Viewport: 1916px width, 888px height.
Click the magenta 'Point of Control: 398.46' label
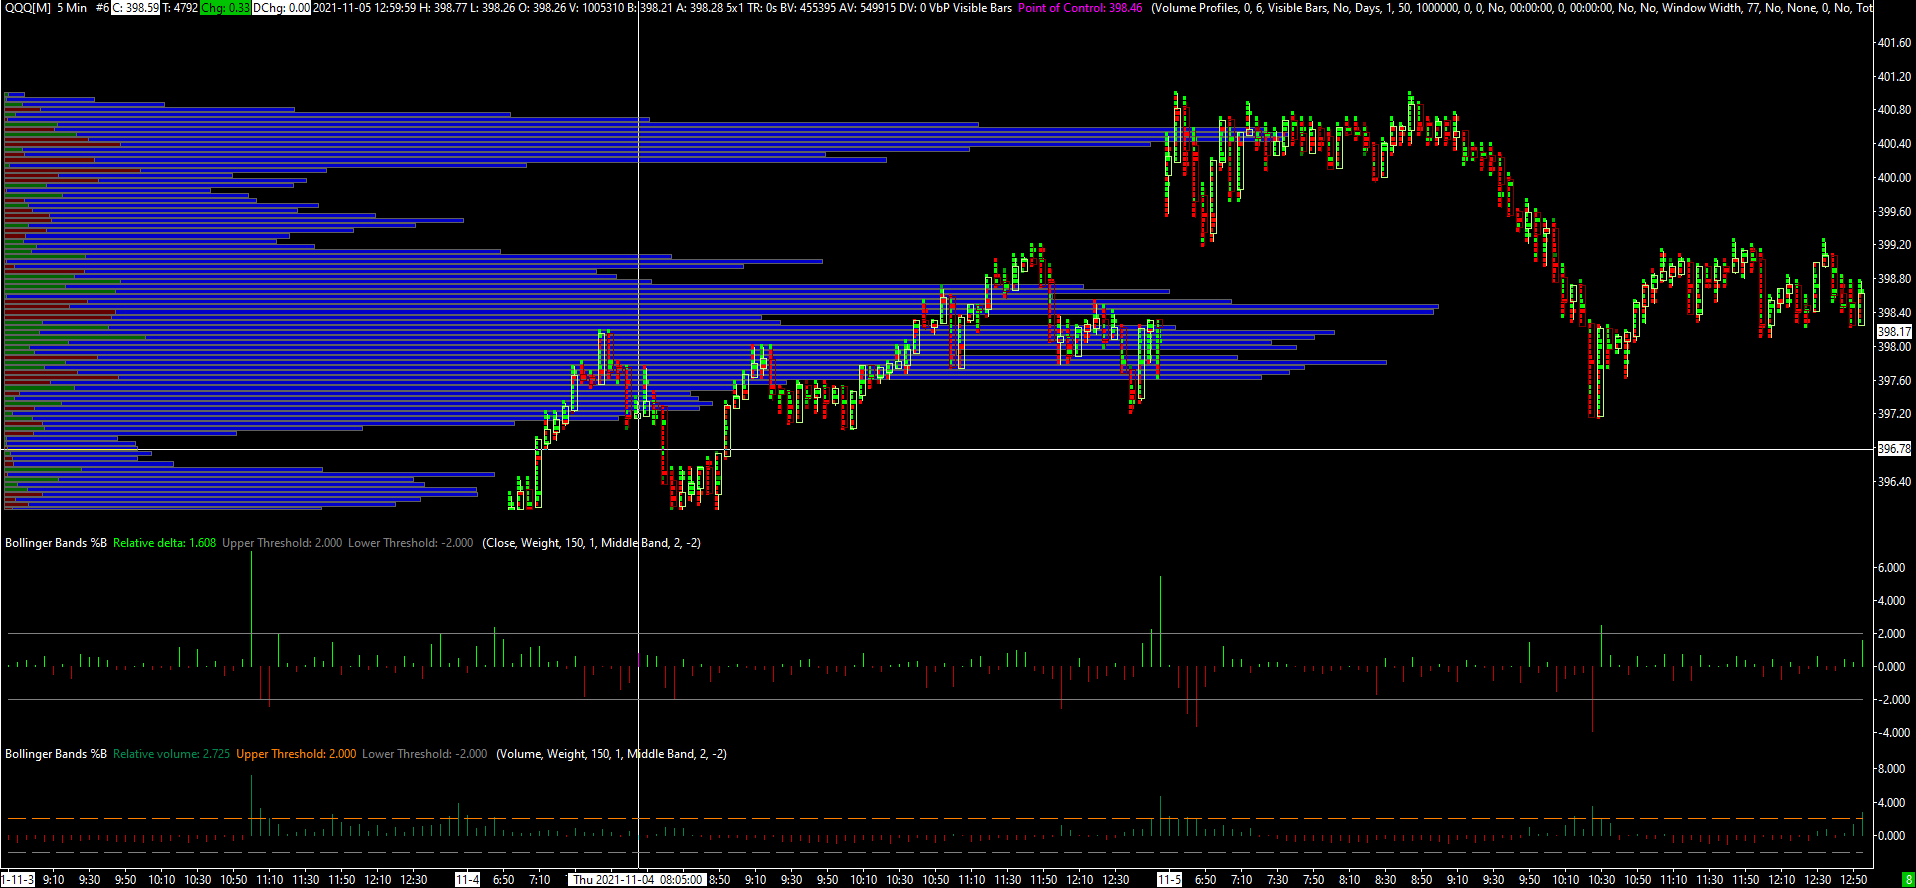pyautogui.click(x=1080, y=8)
